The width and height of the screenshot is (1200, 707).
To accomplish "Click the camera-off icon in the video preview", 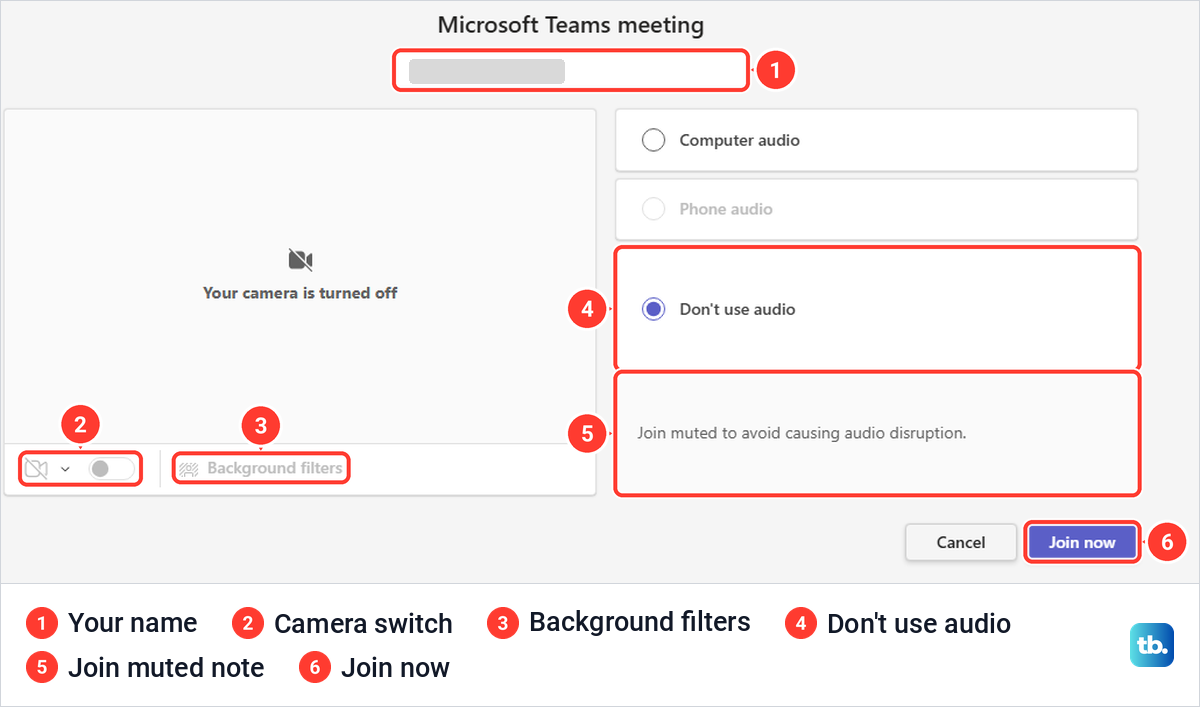I will (300, 260).
